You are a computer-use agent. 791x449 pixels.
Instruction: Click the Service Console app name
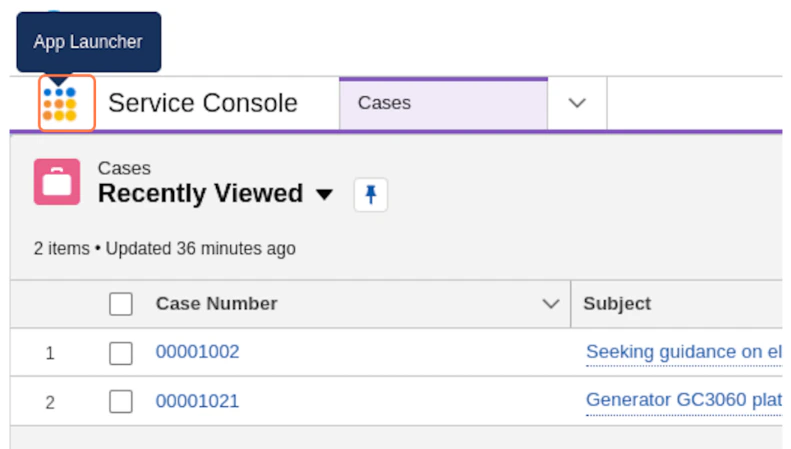[x=203, y=103]
